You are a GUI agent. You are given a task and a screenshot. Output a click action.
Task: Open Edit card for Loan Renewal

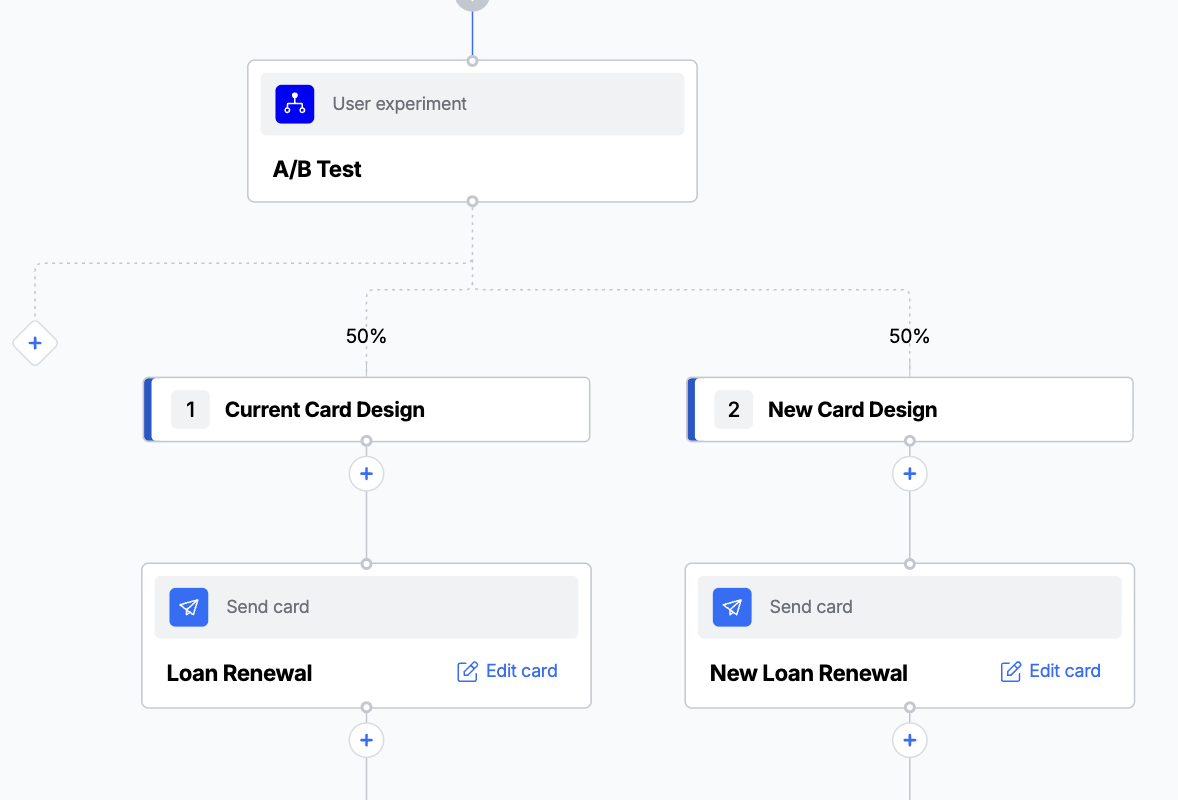507,670
